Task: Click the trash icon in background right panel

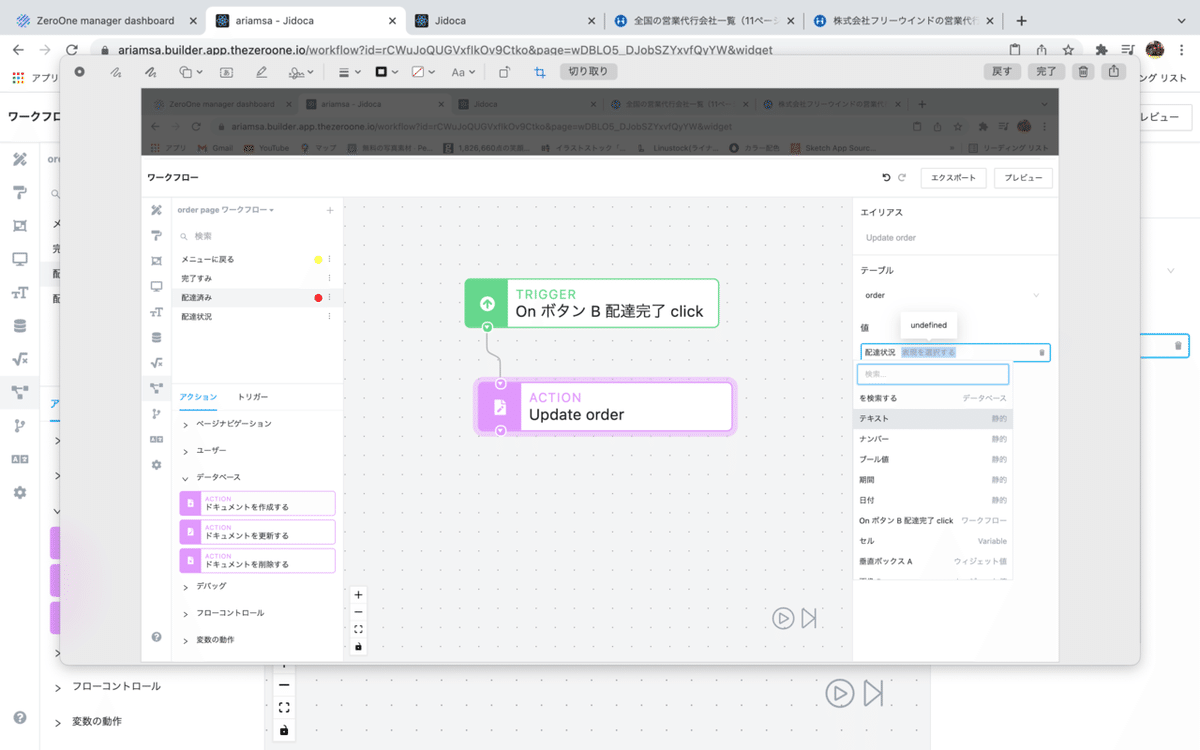Action: click(x=1178, y=346)
